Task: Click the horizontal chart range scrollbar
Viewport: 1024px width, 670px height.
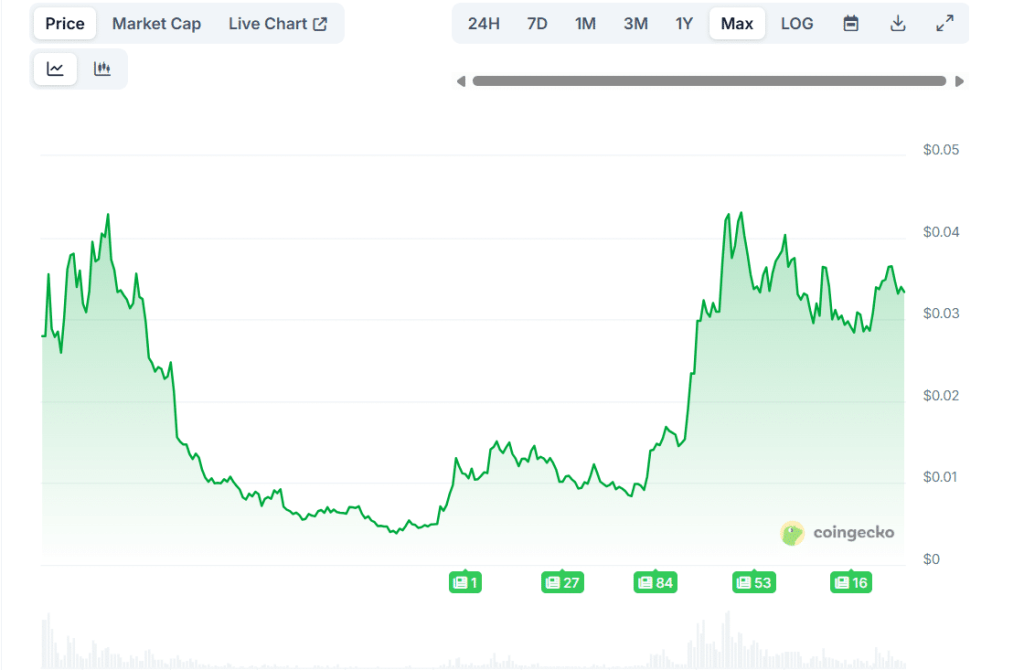Action: coord(709,81)
